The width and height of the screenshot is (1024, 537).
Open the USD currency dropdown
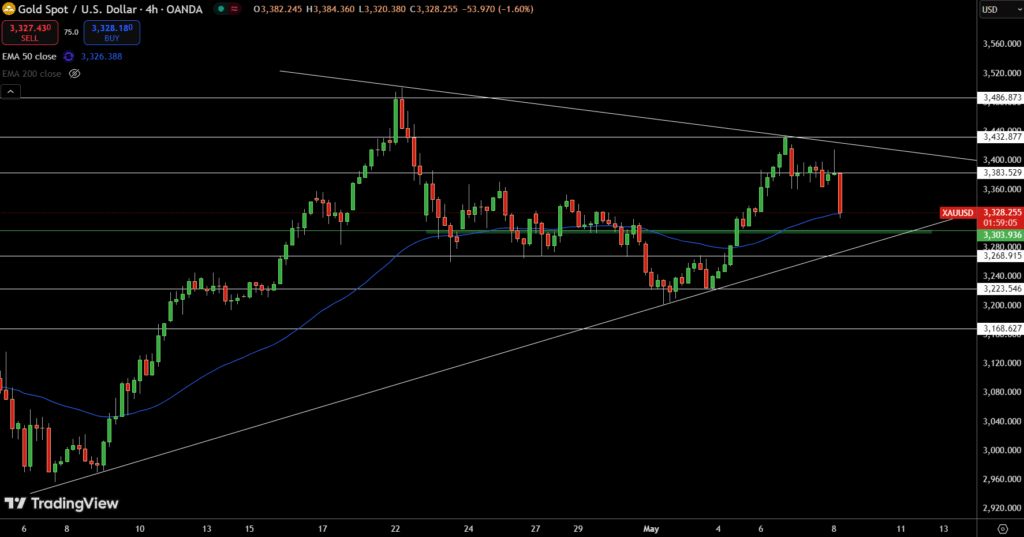[1000, 10]
